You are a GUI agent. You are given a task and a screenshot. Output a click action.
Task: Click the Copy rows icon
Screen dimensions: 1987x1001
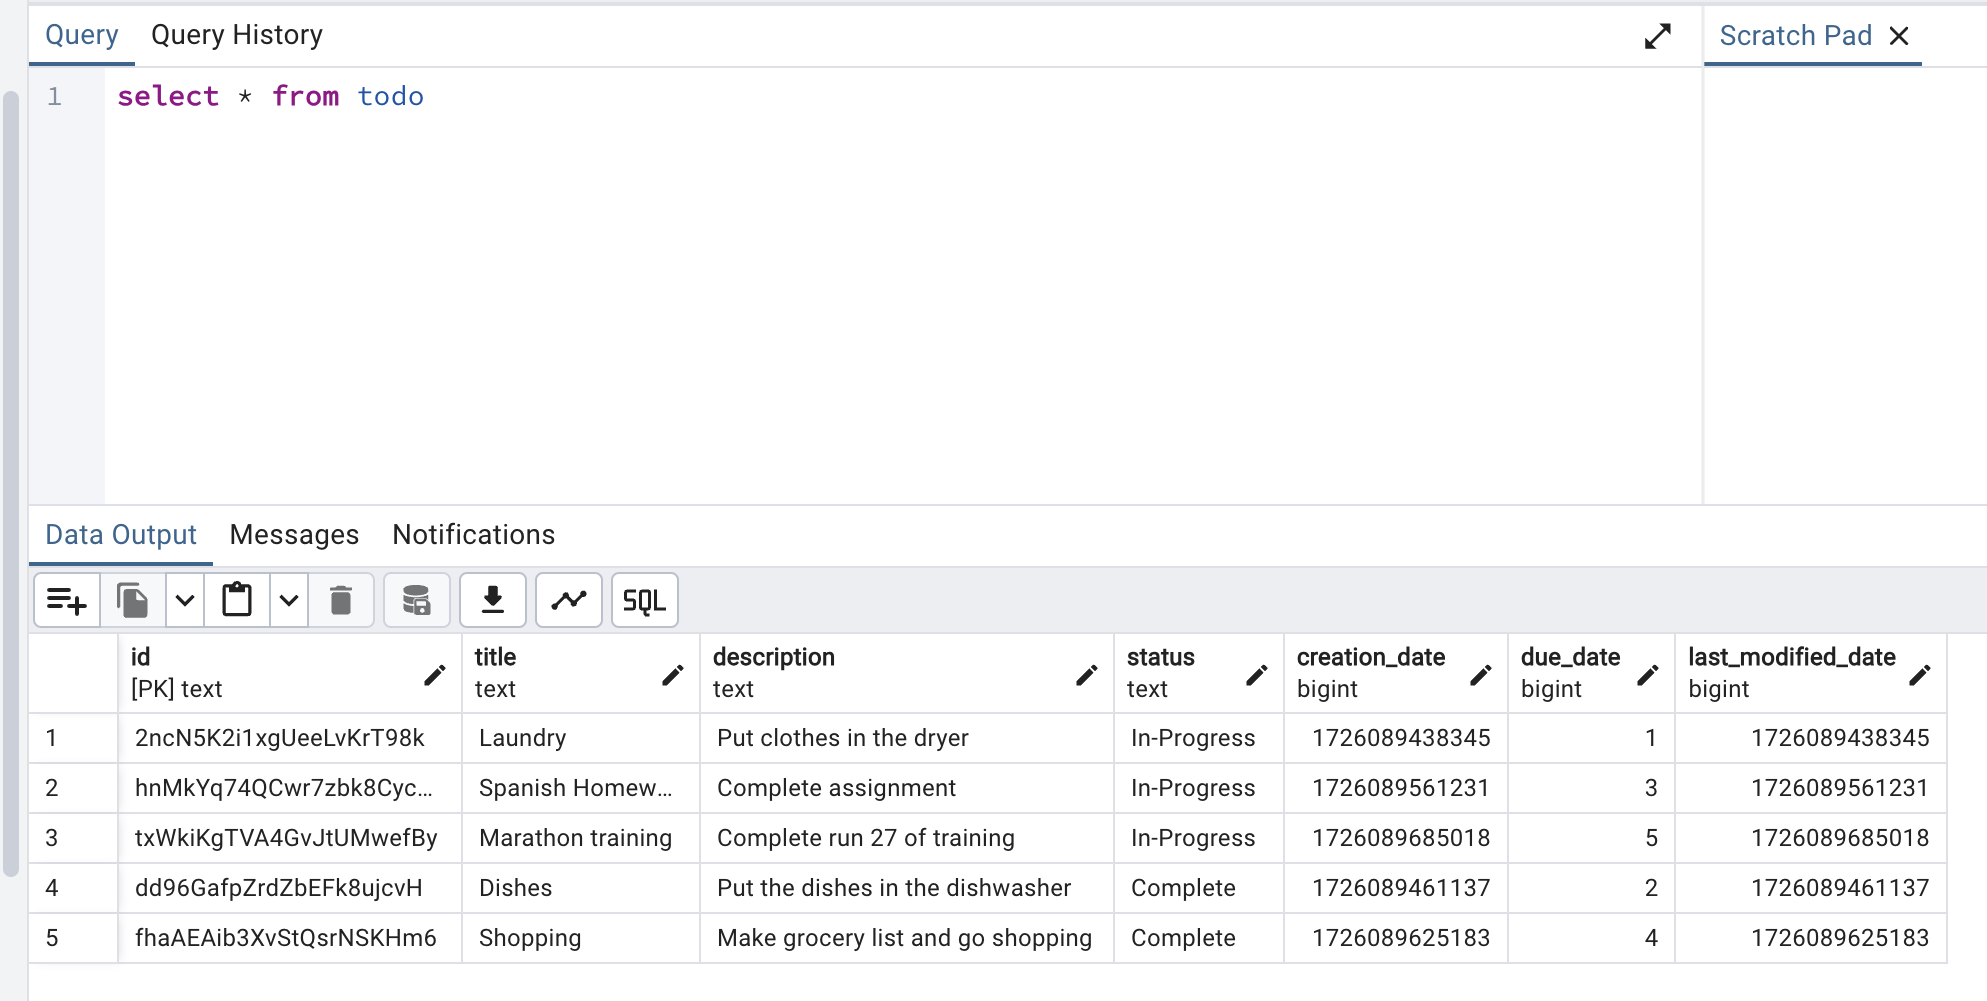[x=133, y=601]
